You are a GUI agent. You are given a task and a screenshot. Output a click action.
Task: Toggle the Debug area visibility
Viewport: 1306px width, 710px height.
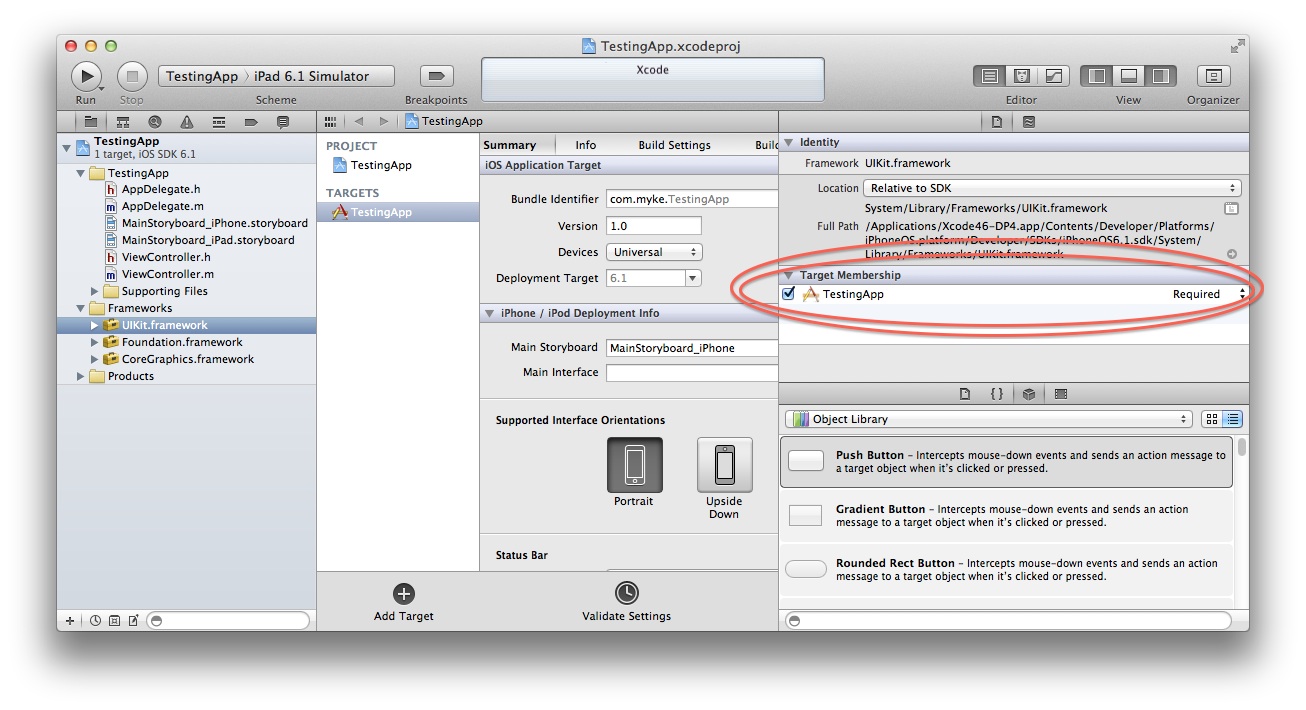click(1128, 76)
